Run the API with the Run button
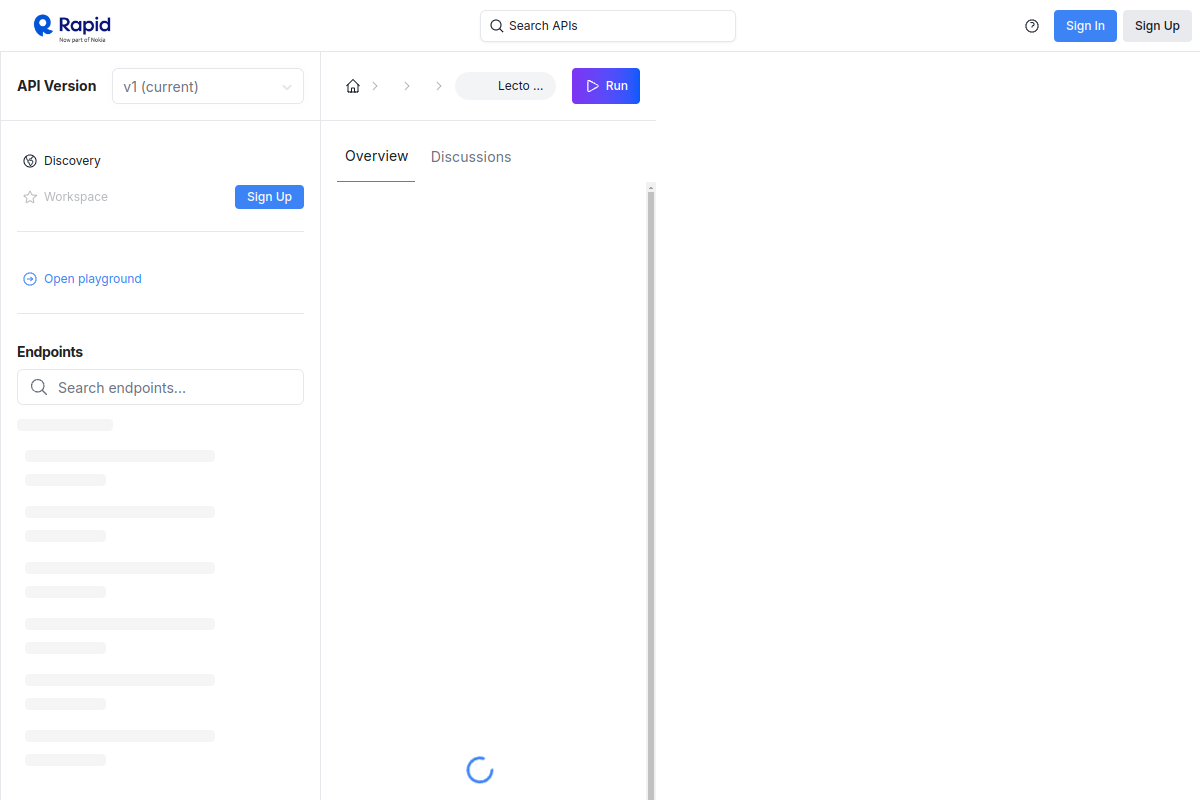 tap(606, 86)
